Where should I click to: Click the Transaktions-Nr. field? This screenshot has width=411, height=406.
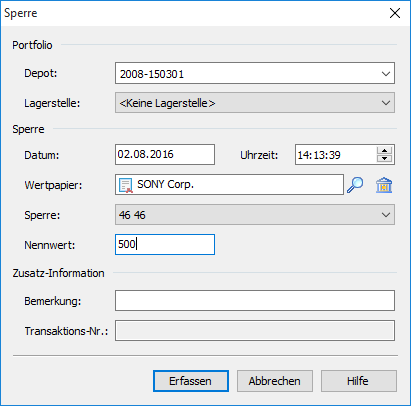click(x=255, y=331)
